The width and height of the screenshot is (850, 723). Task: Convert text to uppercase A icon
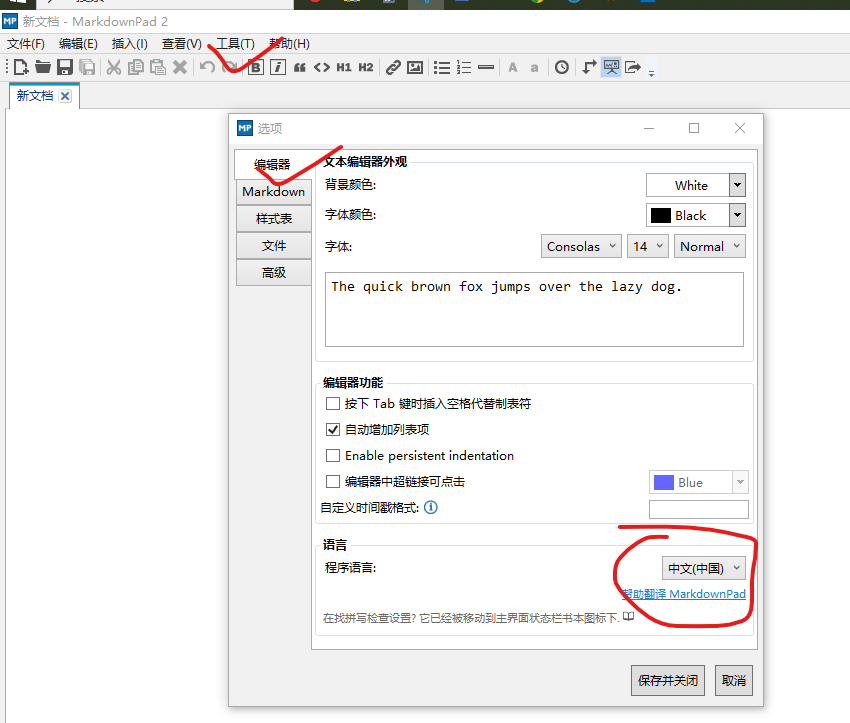pos(513,67)
